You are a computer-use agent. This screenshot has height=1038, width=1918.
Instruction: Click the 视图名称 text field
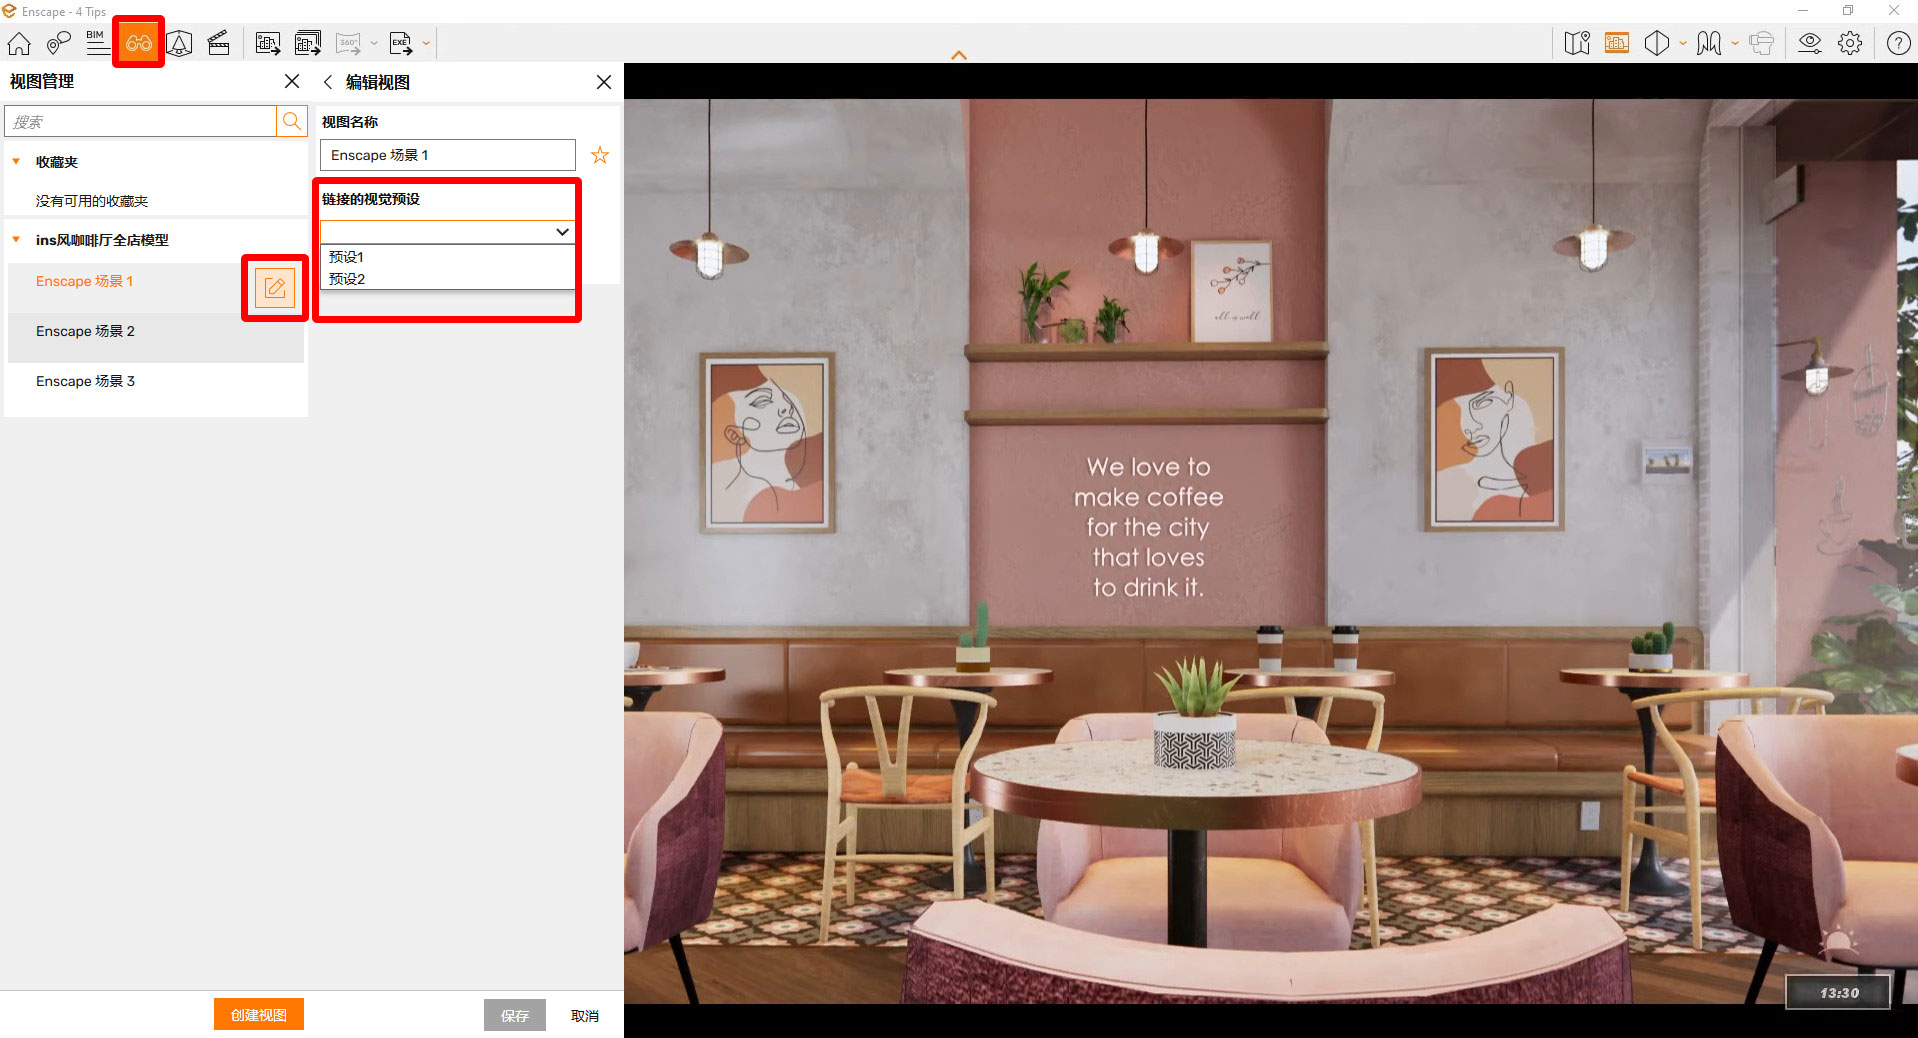447,155
